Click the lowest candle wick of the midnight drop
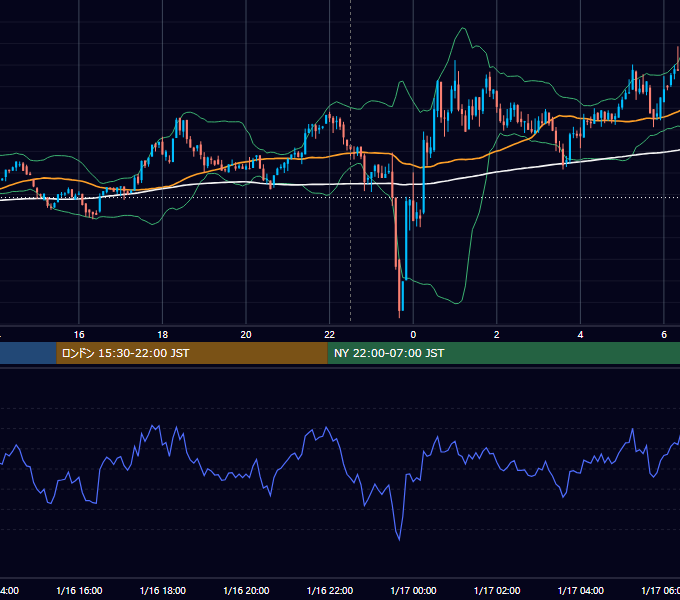This screenshot has width=680, height=600. point(399,314)
